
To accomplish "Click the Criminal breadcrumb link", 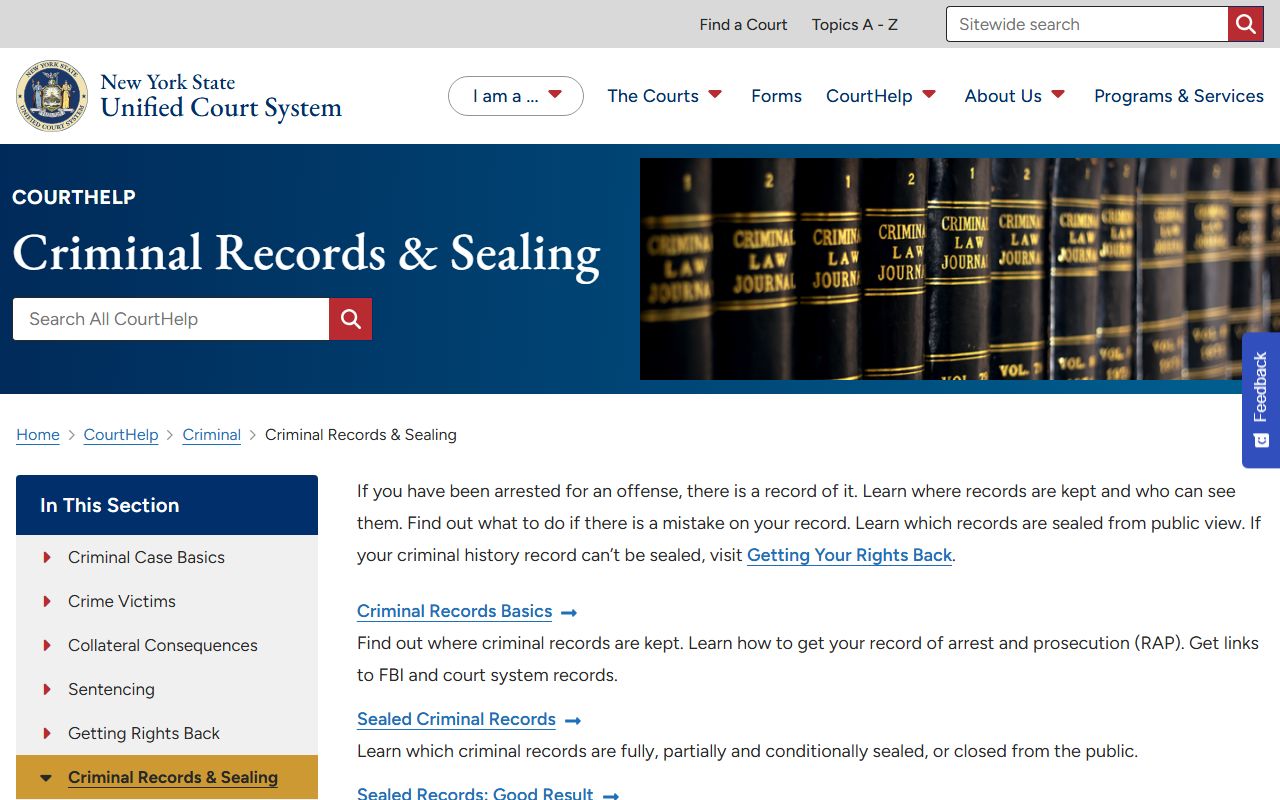I will [212, 435].
